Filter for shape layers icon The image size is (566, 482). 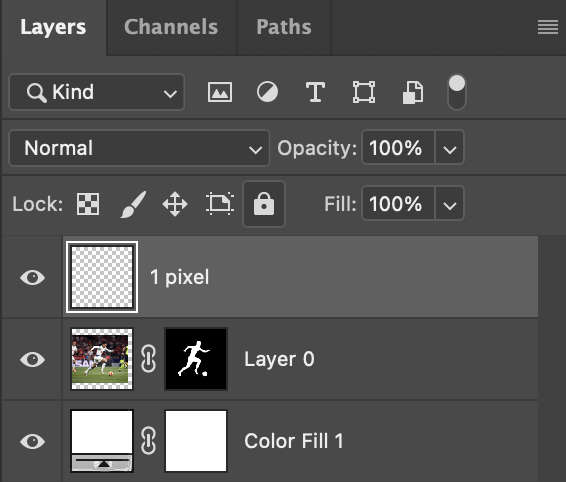364,92
